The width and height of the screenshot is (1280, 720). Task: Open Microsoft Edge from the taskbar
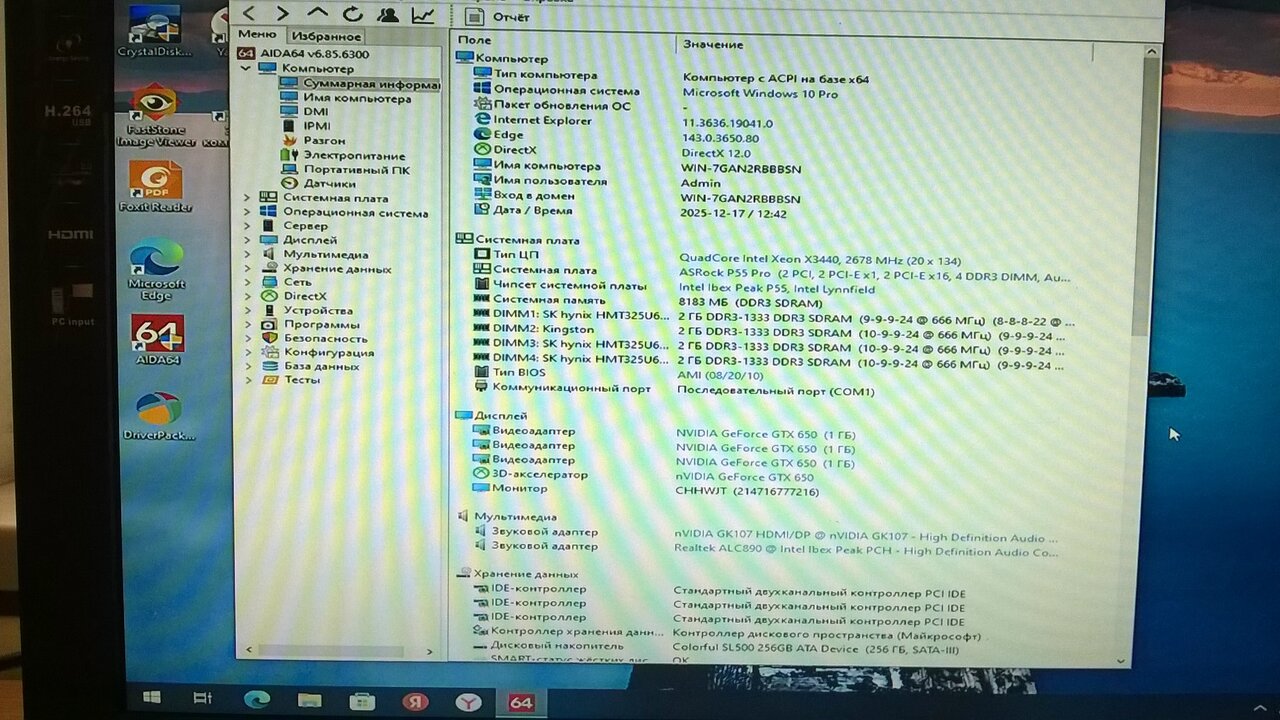pyautogui.click(x=257, y=700)
